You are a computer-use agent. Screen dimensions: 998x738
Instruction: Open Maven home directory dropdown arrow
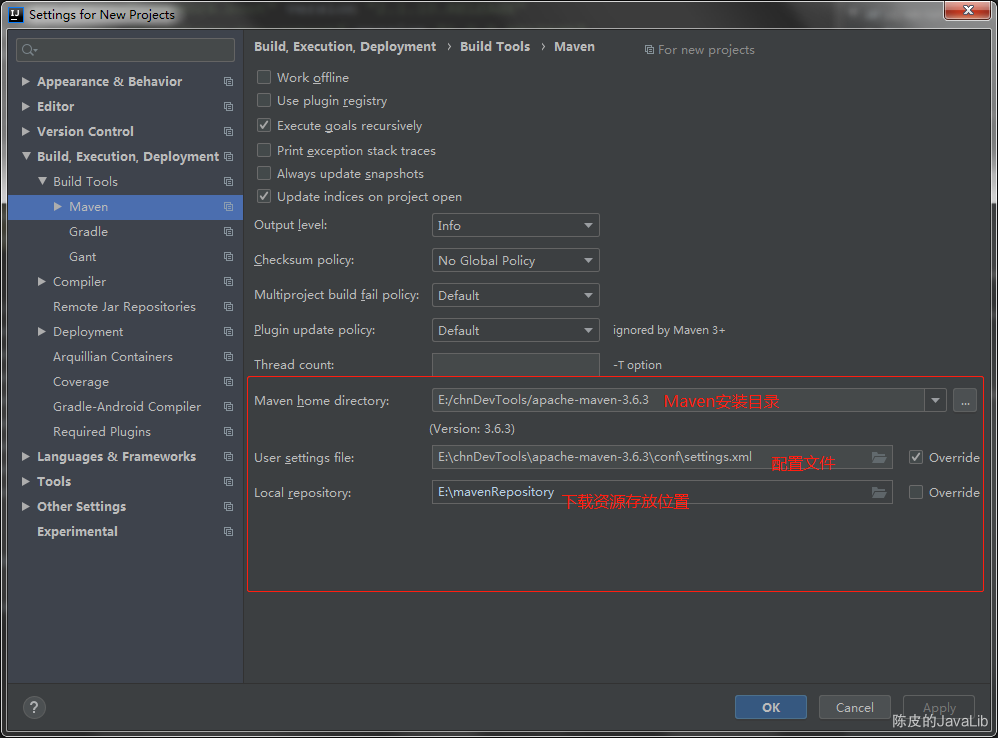935,400
